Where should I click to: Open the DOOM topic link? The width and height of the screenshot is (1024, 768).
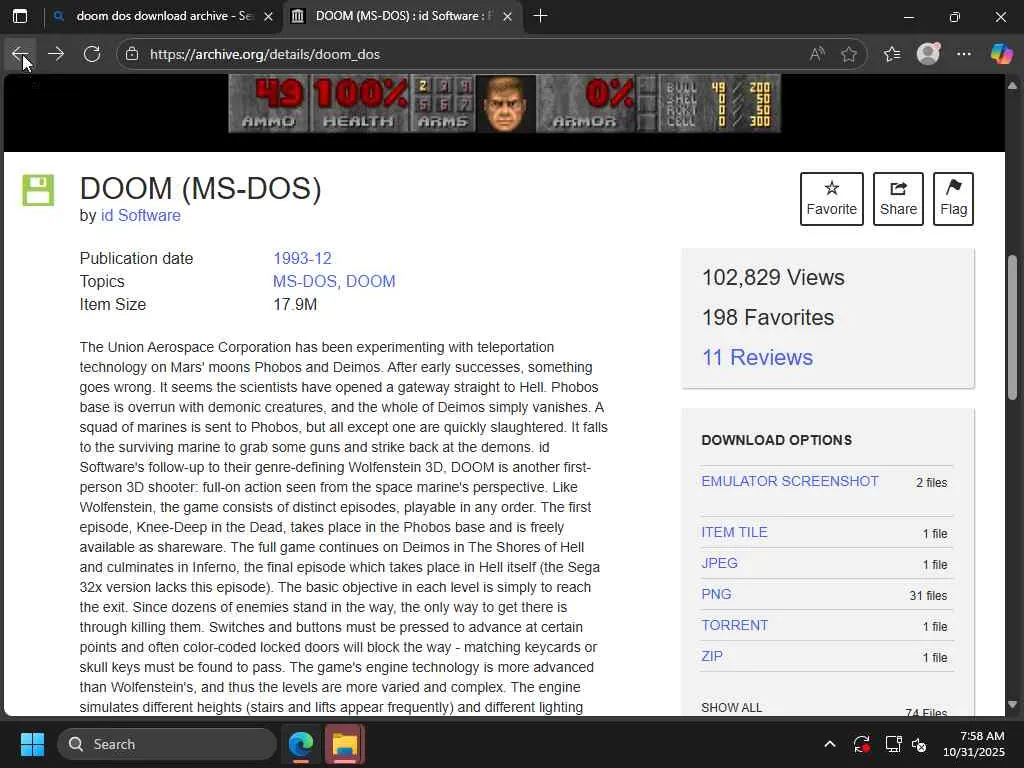click(370, 281)
